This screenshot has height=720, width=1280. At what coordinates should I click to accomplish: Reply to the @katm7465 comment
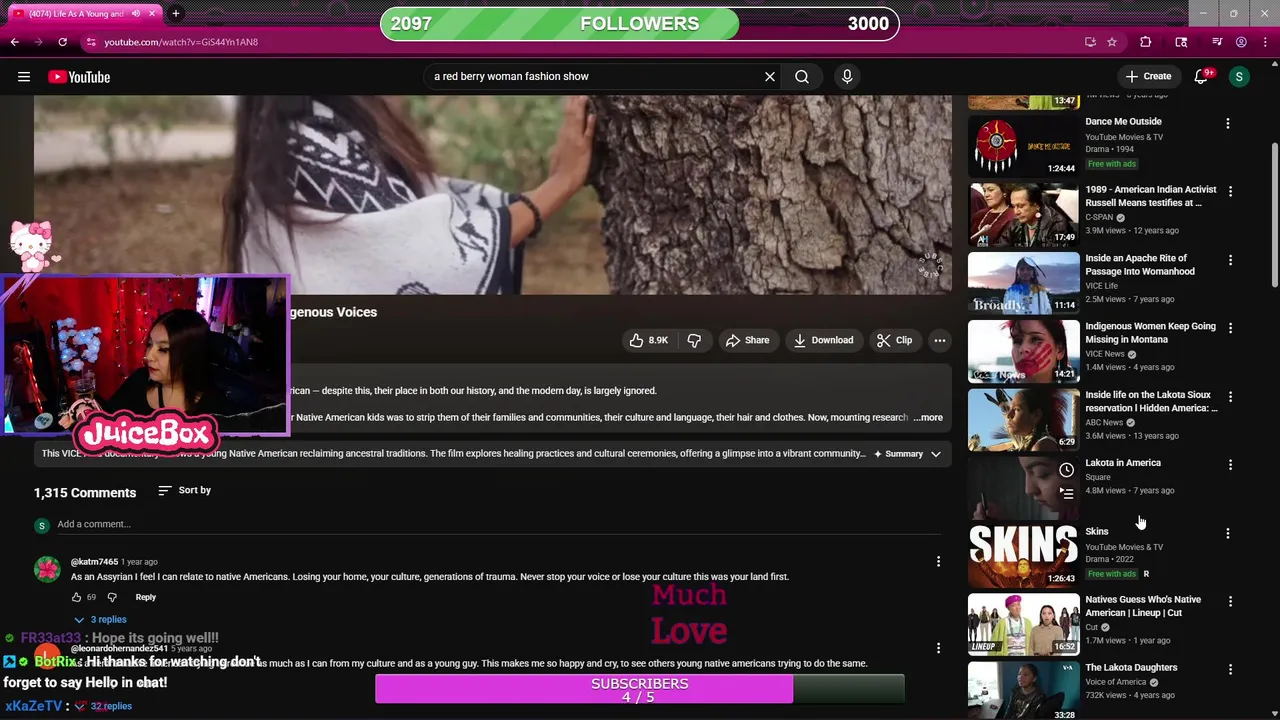(145, 597)
